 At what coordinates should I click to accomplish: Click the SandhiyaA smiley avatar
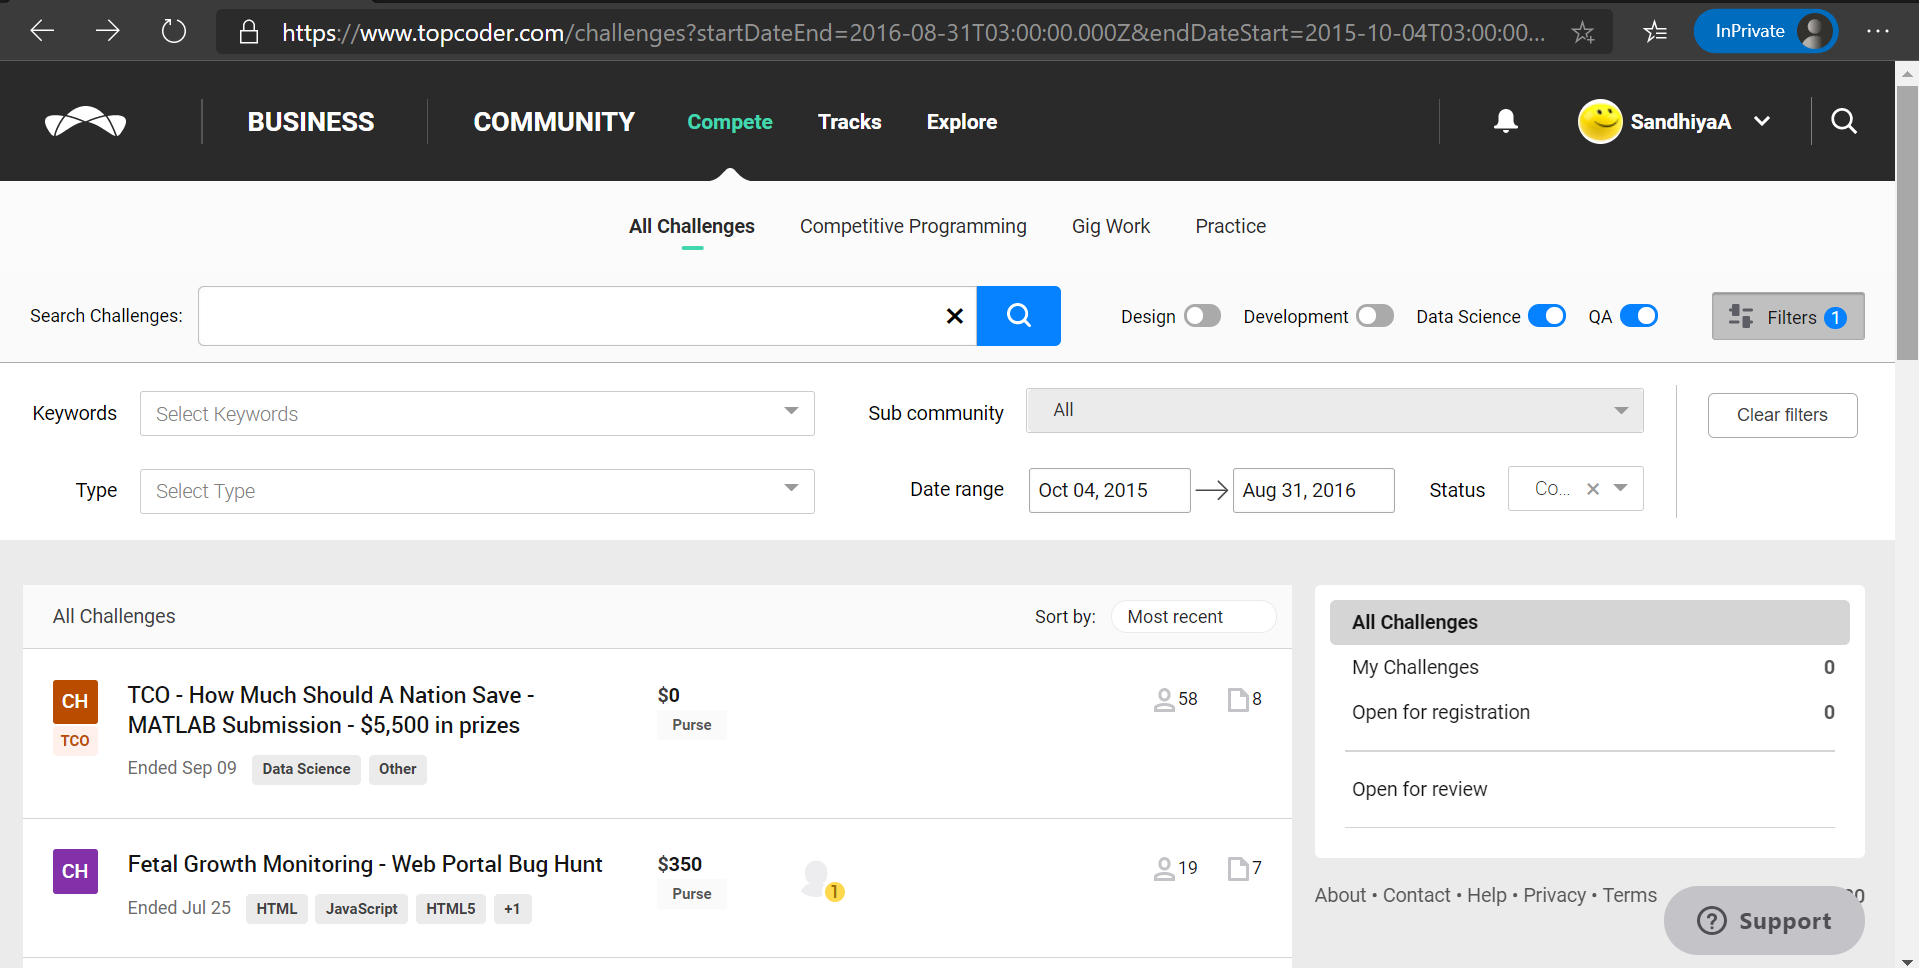tap(1600, 121)
